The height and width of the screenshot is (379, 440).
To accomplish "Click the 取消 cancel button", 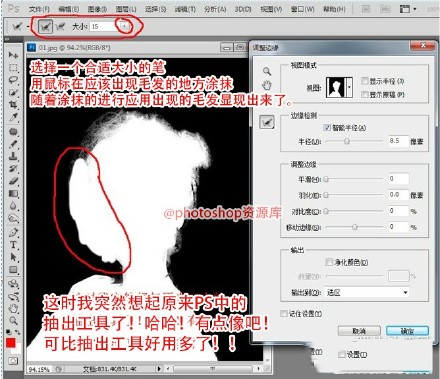I will point(359,331).
